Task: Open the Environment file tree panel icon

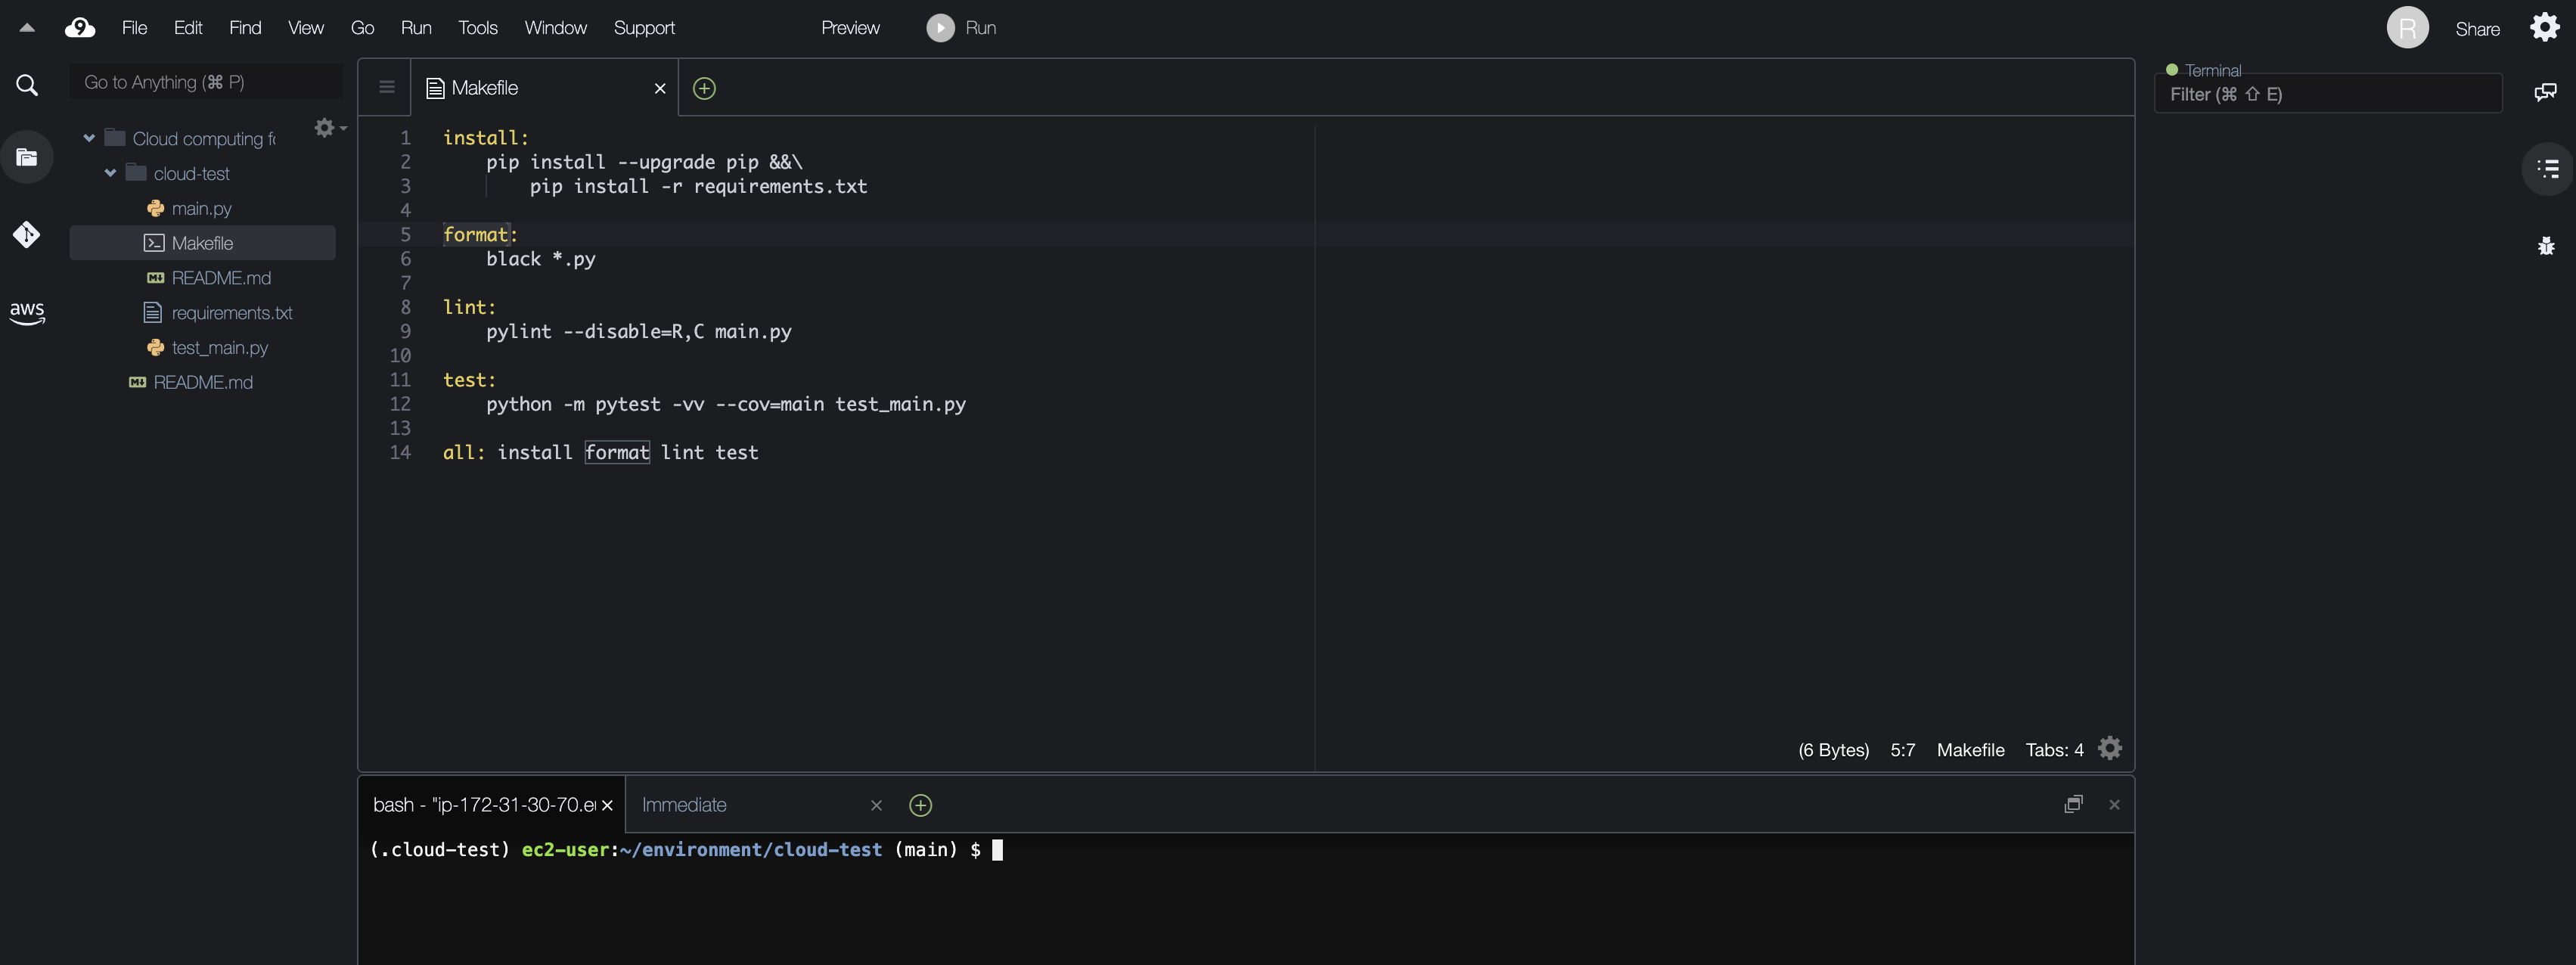Action: coord(27,157)
